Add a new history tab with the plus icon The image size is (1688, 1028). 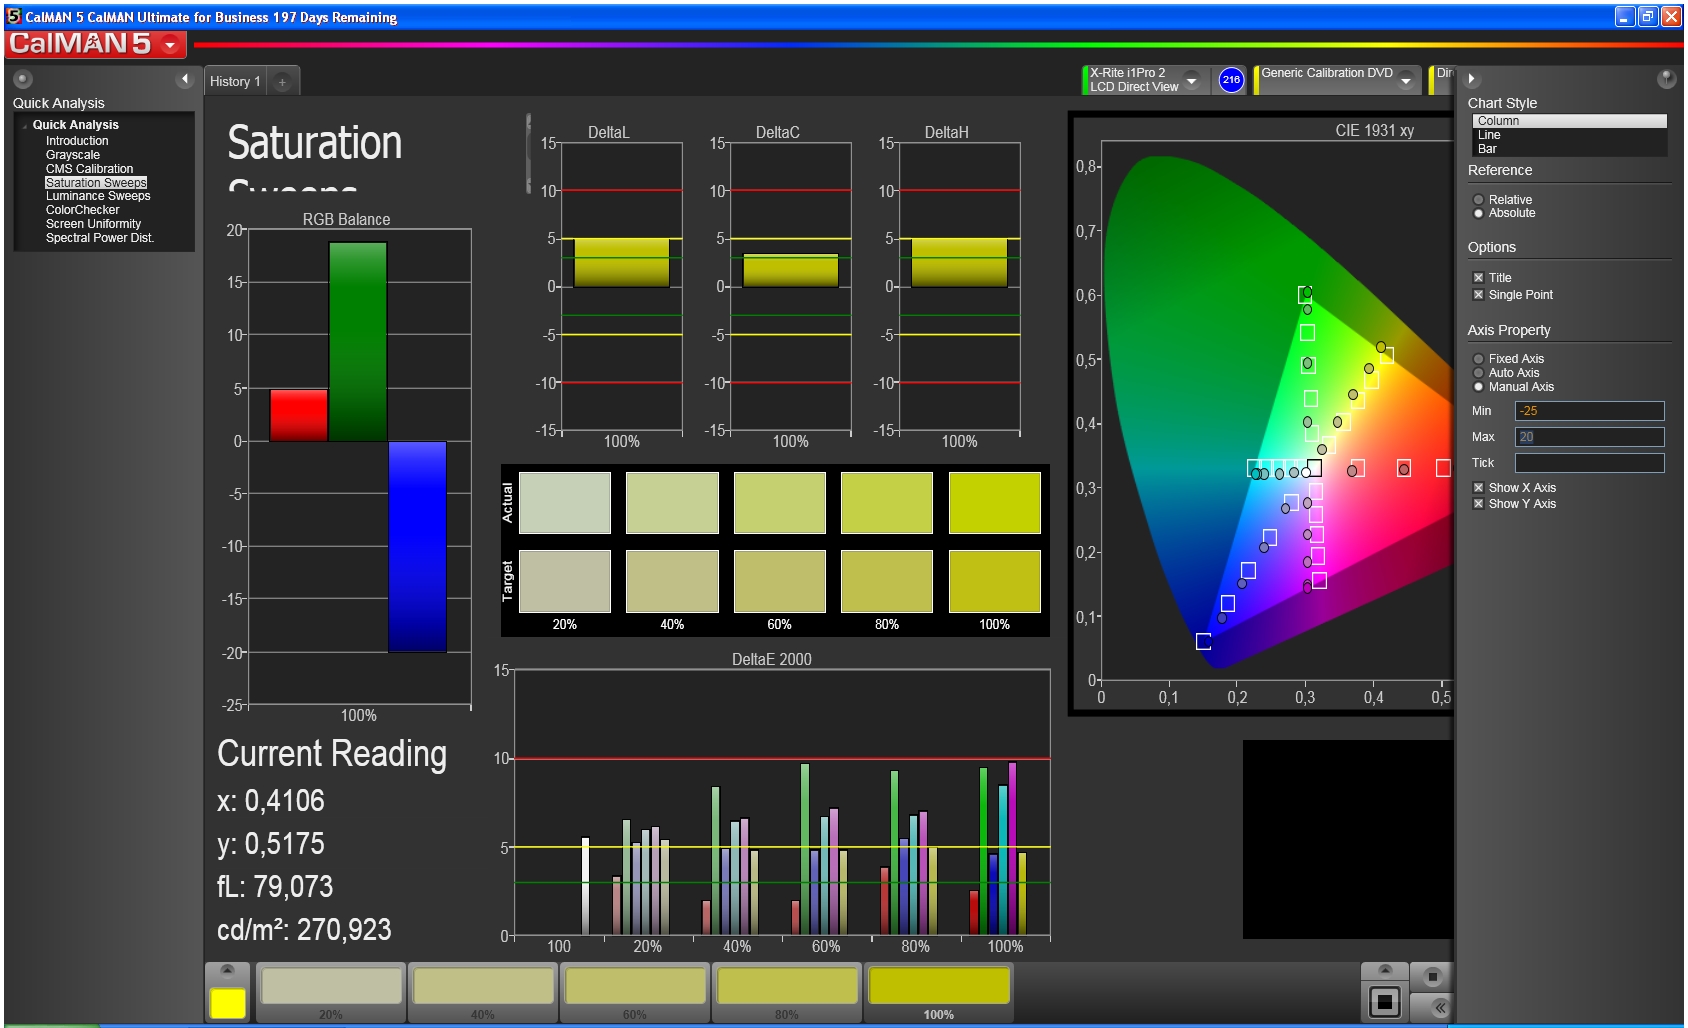coord(282,82)
